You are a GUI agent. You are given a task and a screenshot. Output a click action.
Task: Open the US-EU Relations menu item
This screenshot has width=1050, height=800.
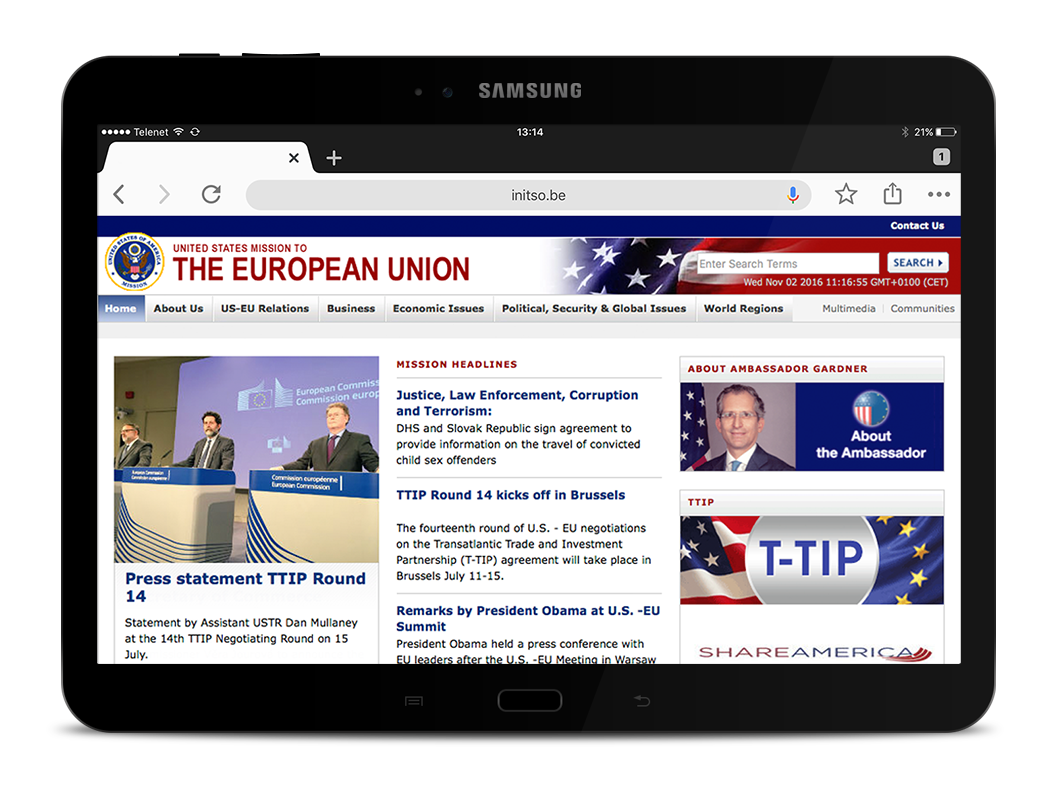coord(265,309)
